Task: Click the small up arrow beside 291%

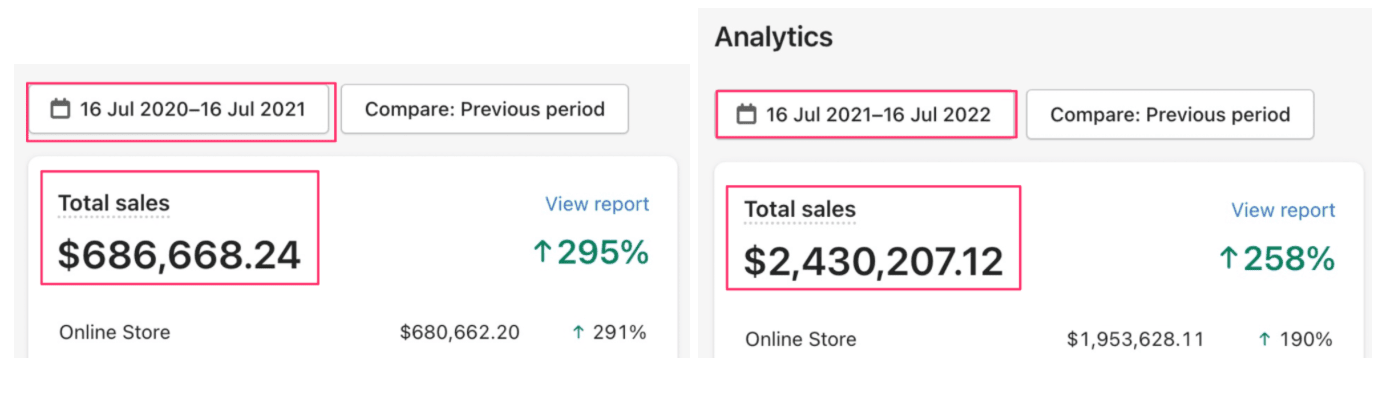Action: 578,333
